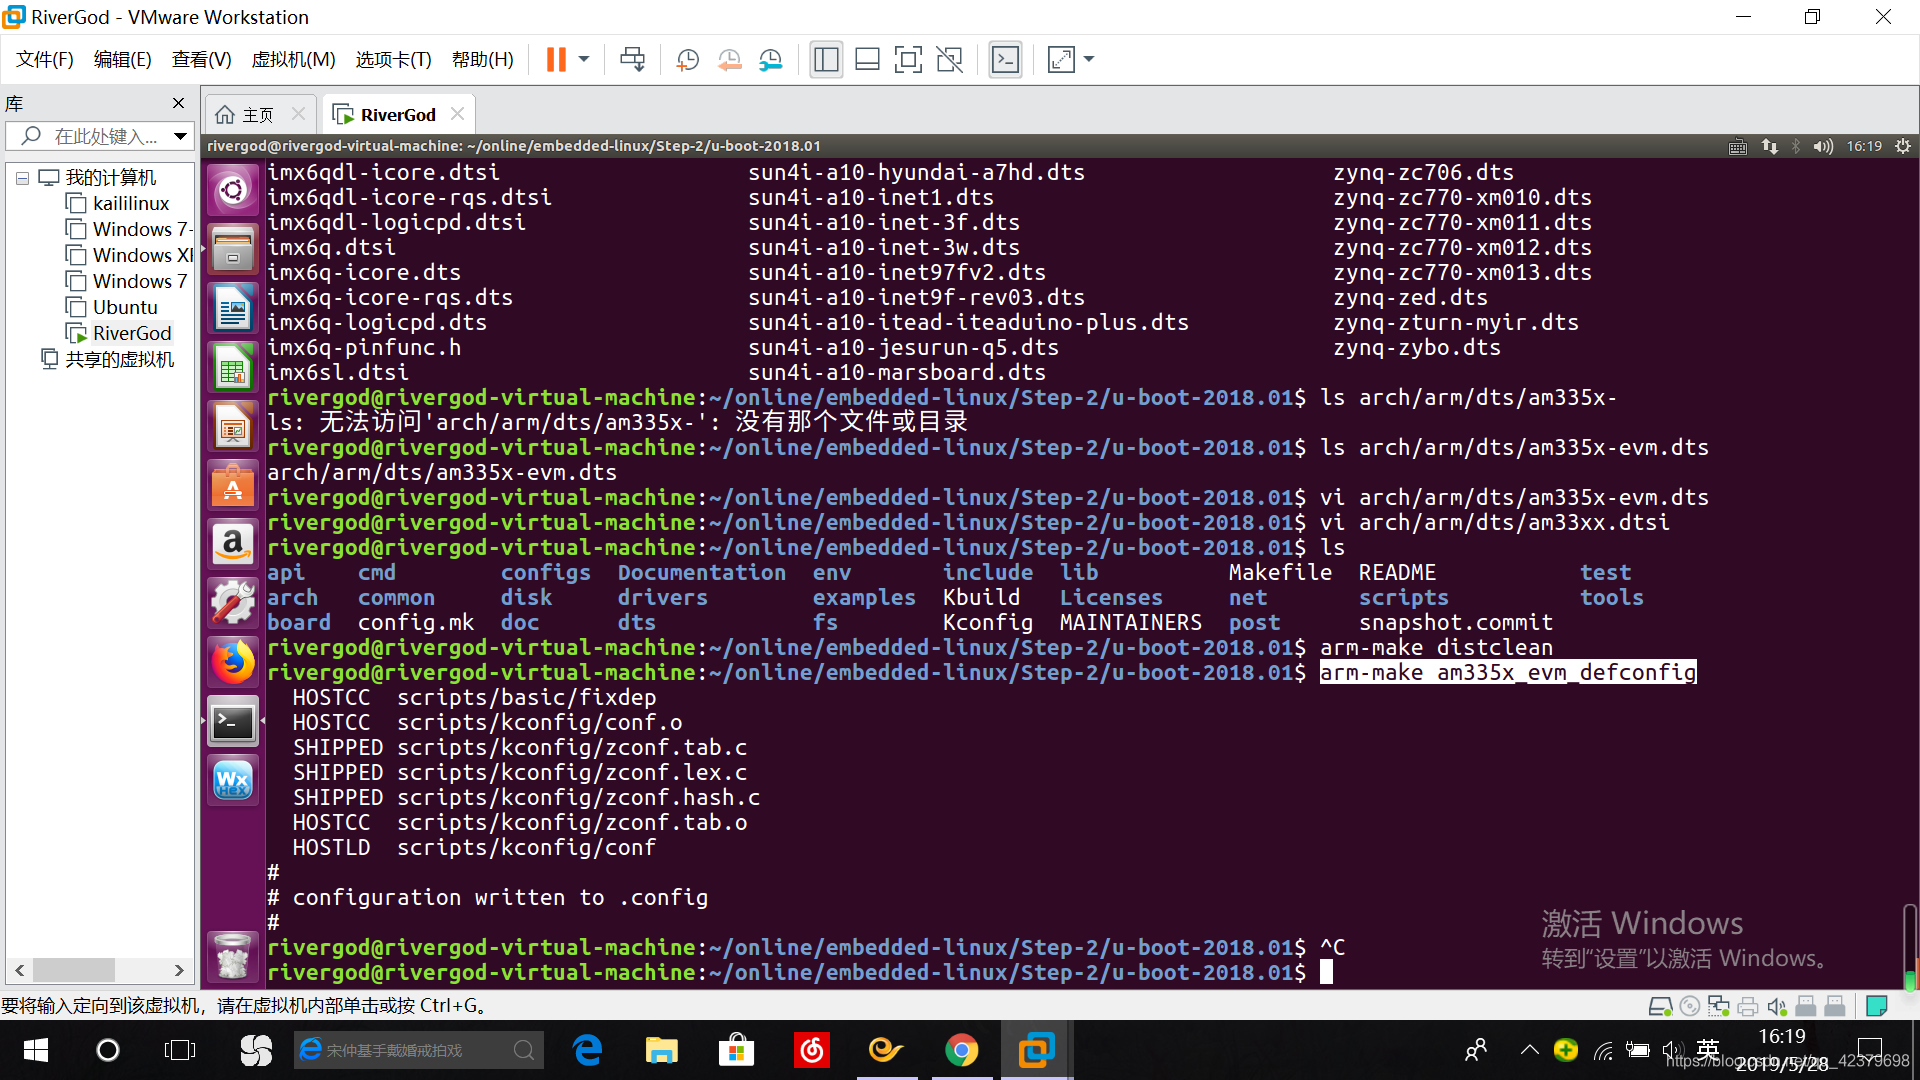Open the power options dropdown arrow
The image size is (1920, 1080).
pos(584,60)
